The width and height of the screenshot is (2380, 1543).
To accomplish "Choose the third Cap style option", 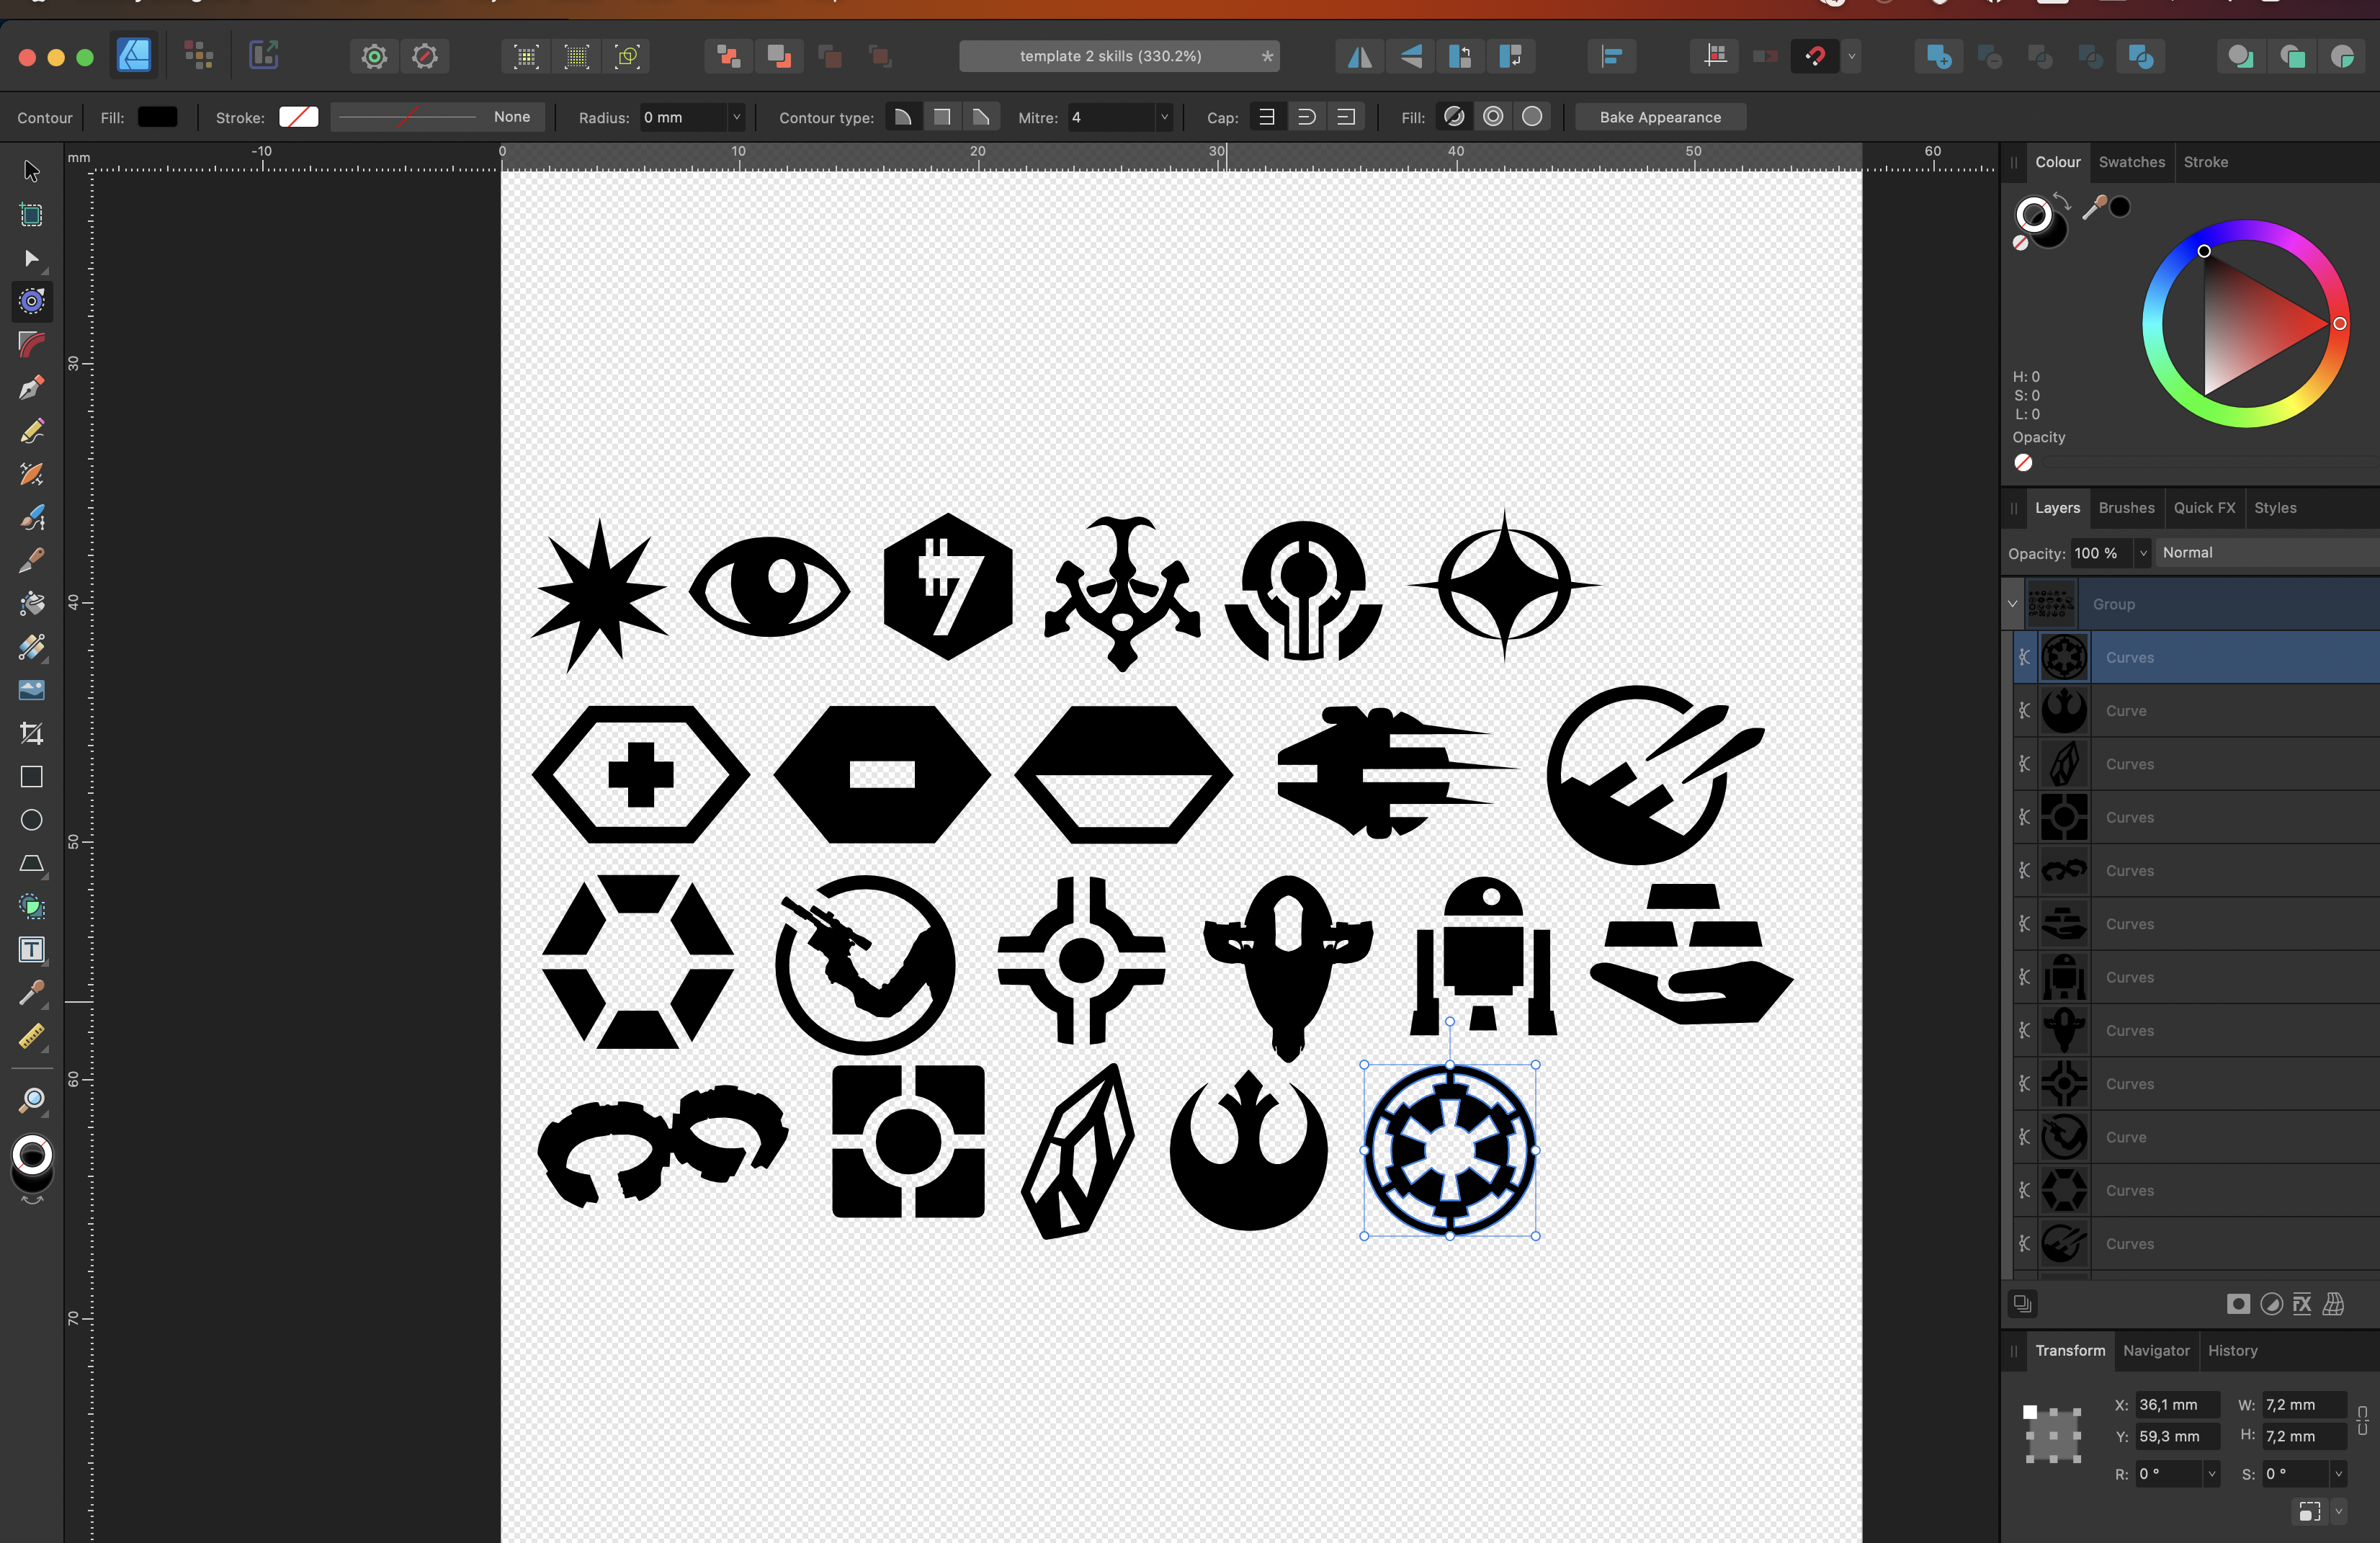I will (1346, 117).
